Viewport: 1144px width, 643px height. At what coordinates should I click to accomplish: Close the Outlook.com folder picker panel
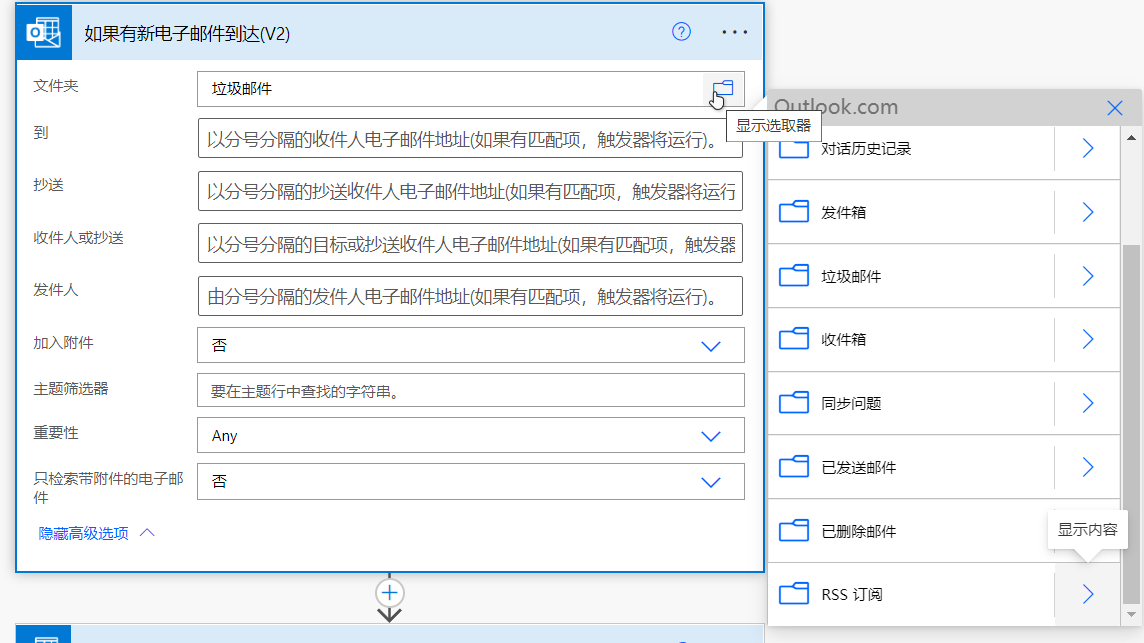1114,108
